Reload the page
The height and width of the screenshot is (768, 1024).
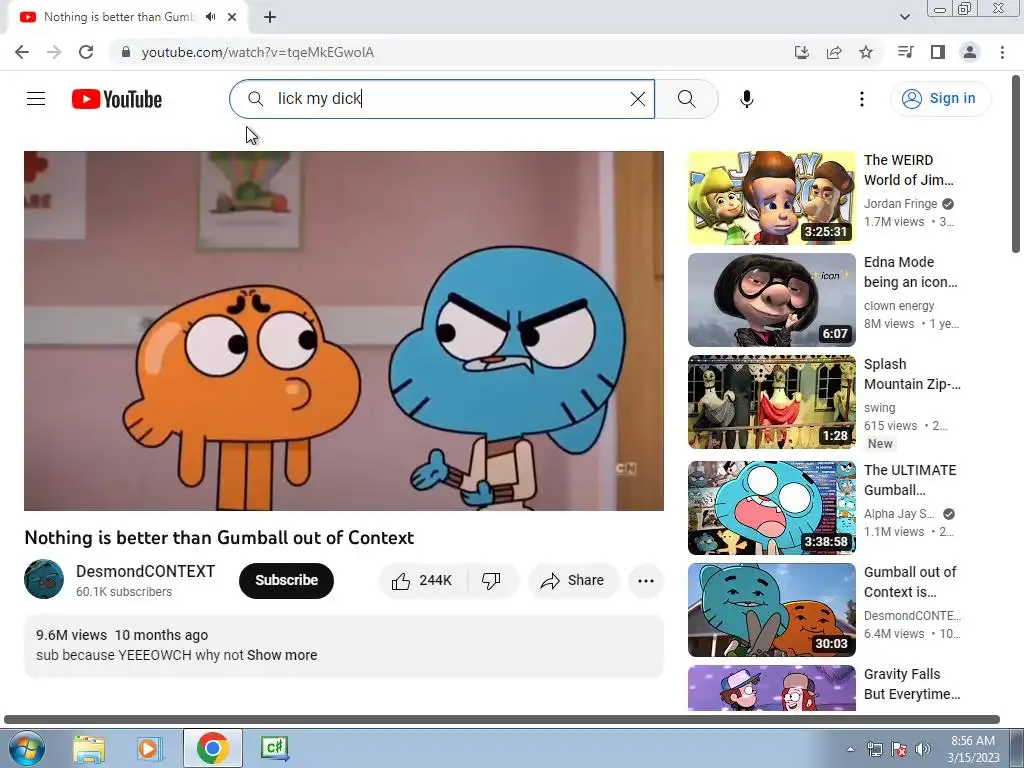[x=86, y=52]
